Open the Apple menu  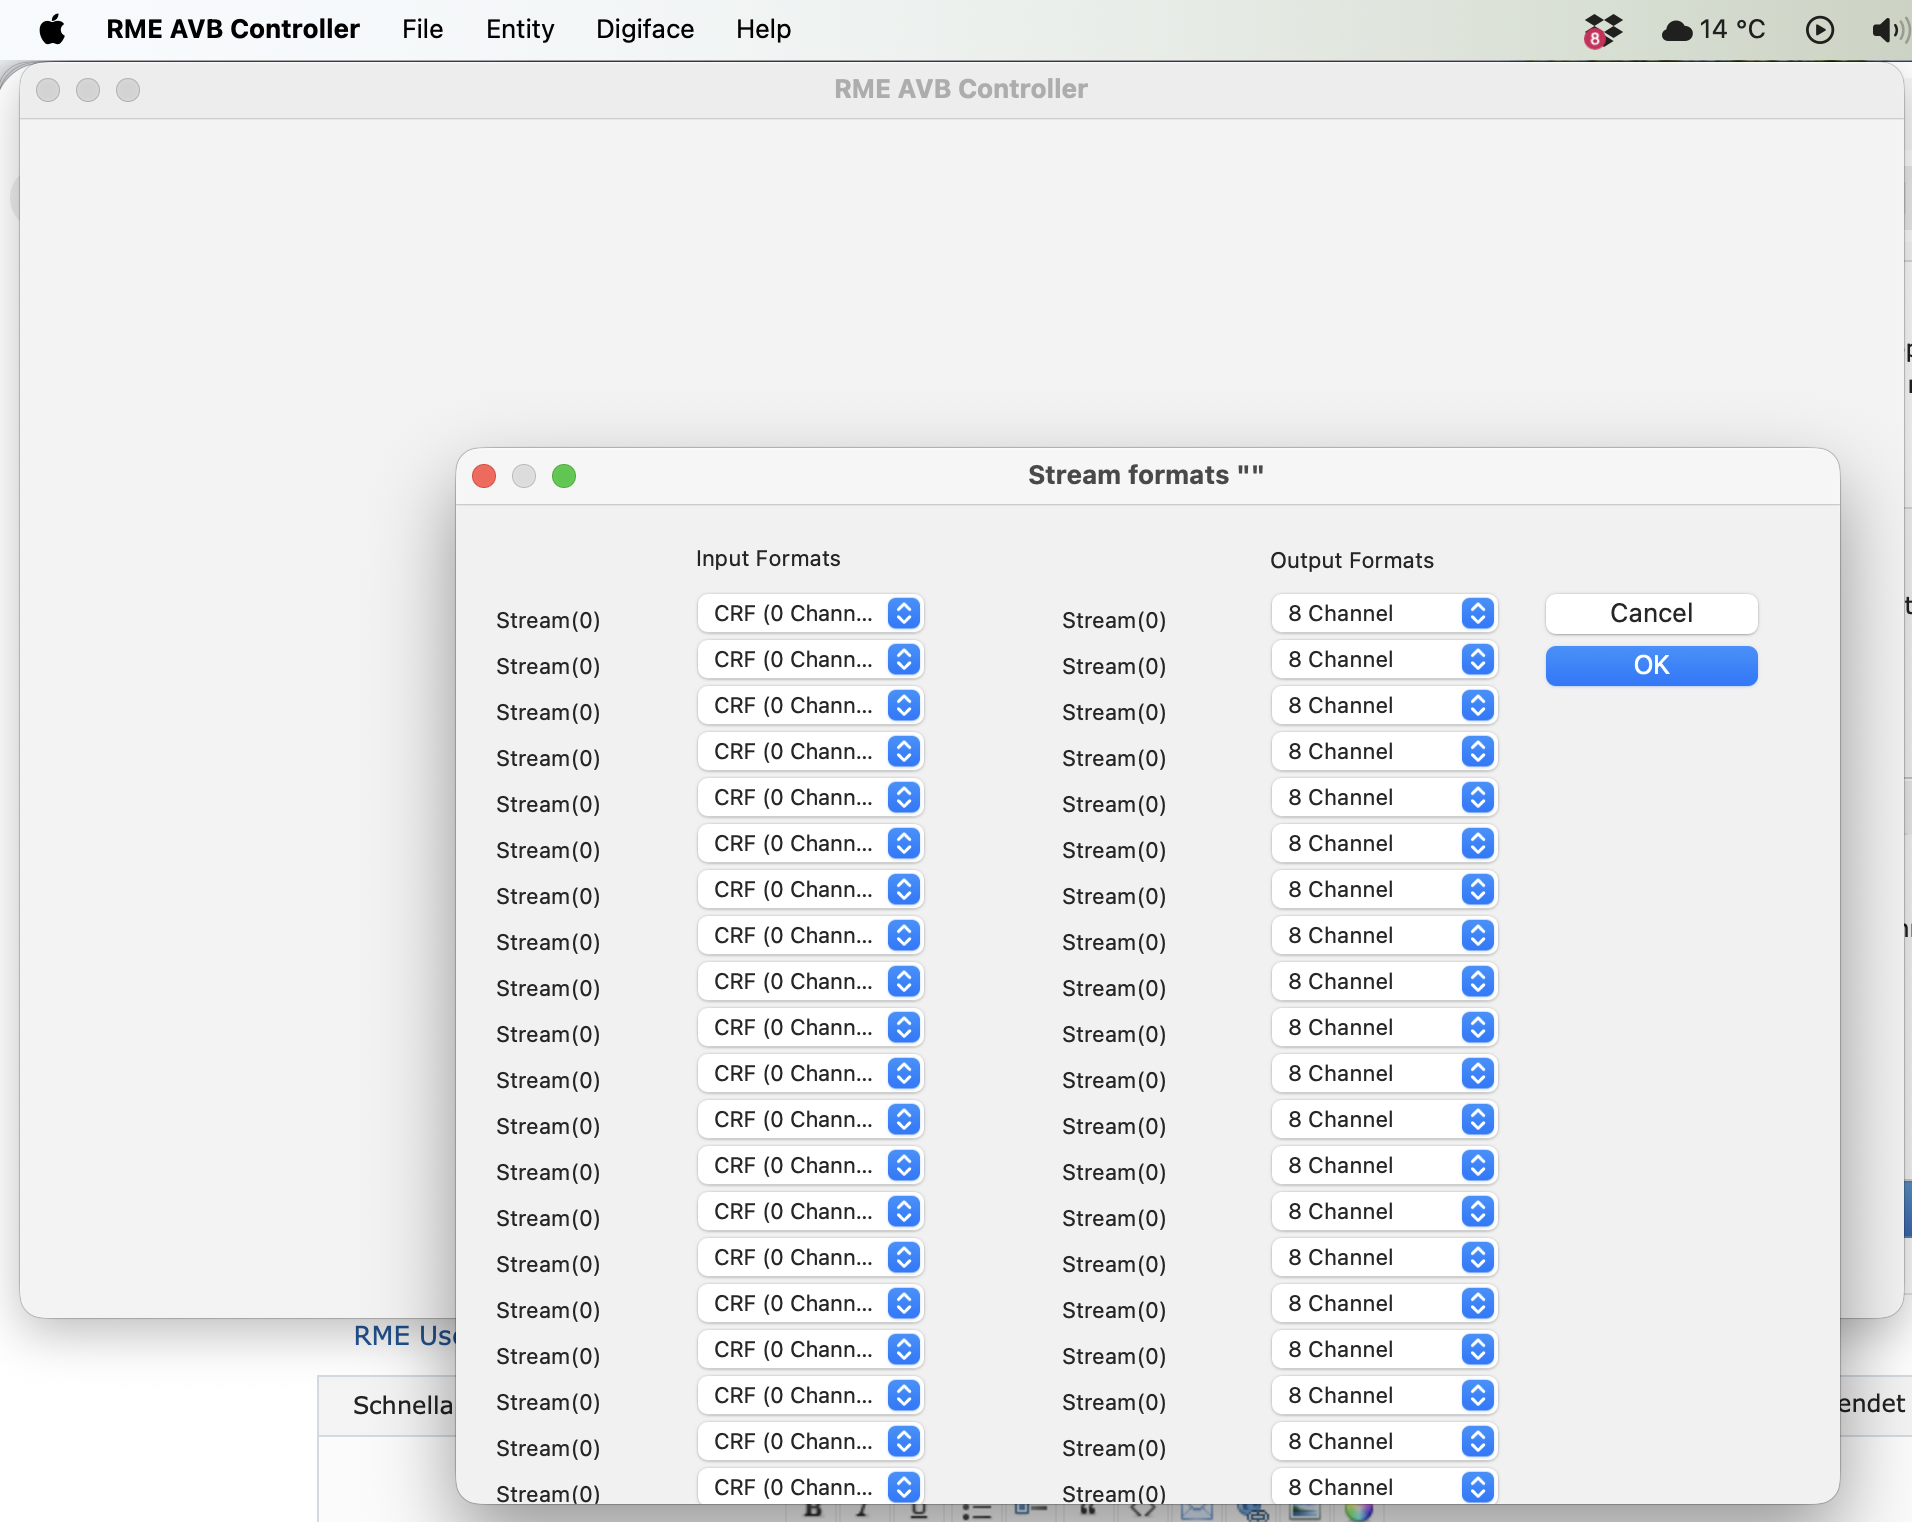click(x=52, y=30)
